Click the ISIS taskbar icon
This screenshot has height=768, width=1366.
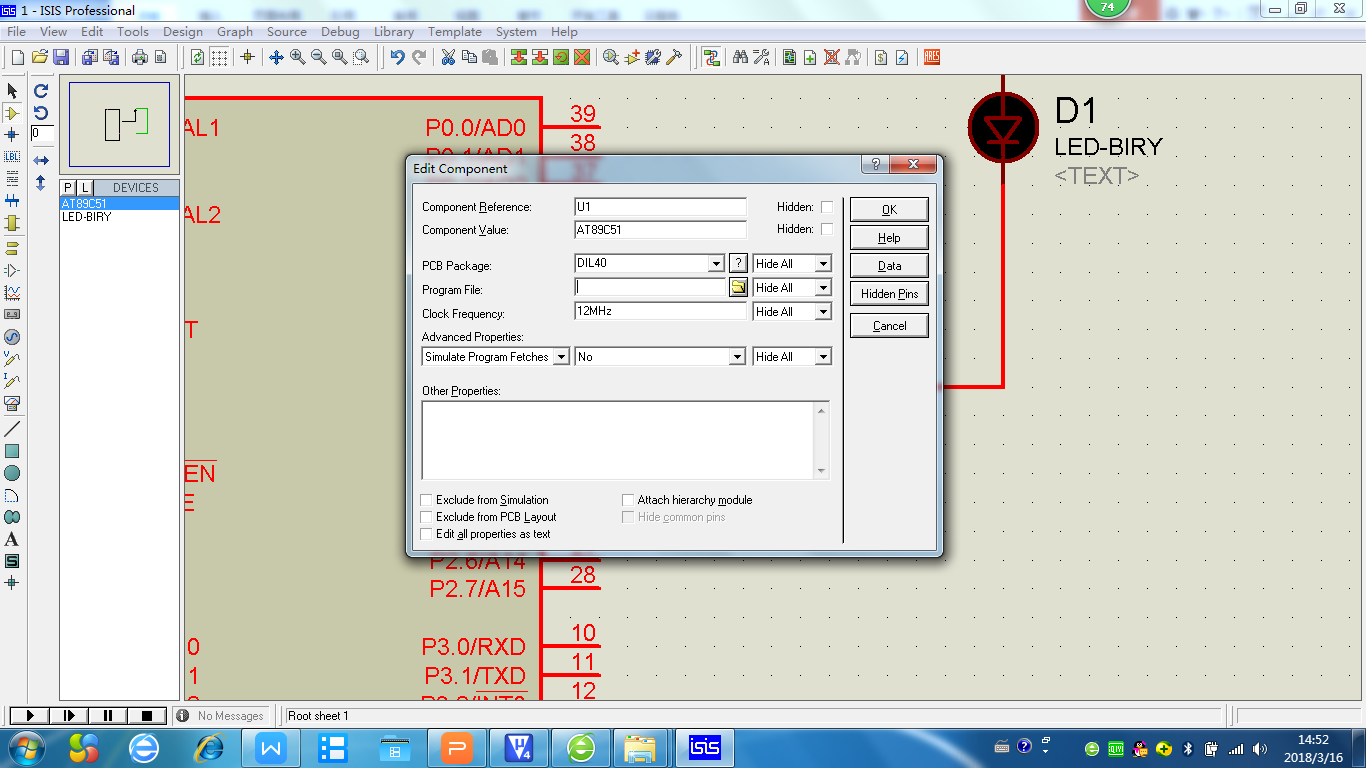pos(703,747)
